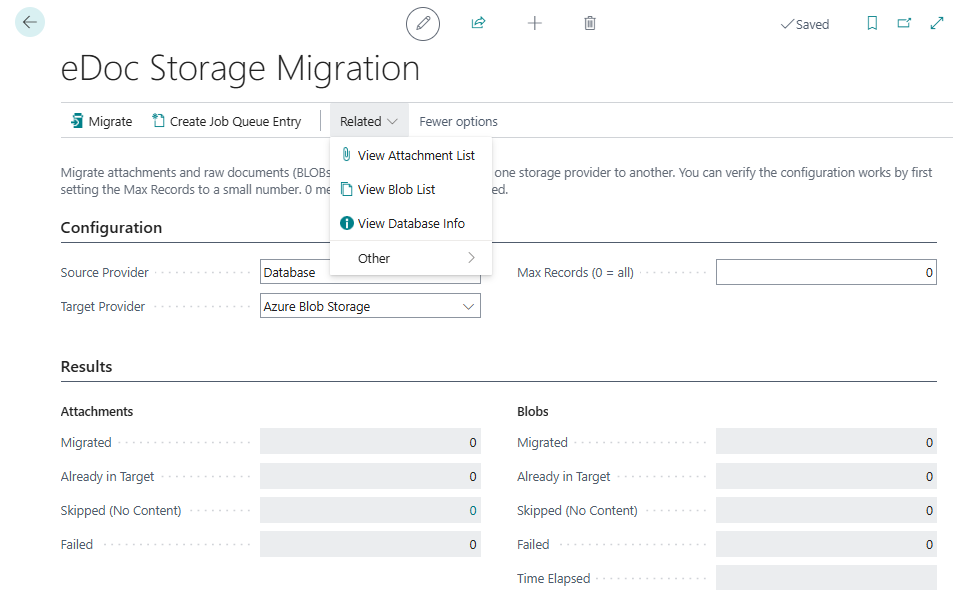
Task: Click the Source Provider label
Action: point(104,272)
